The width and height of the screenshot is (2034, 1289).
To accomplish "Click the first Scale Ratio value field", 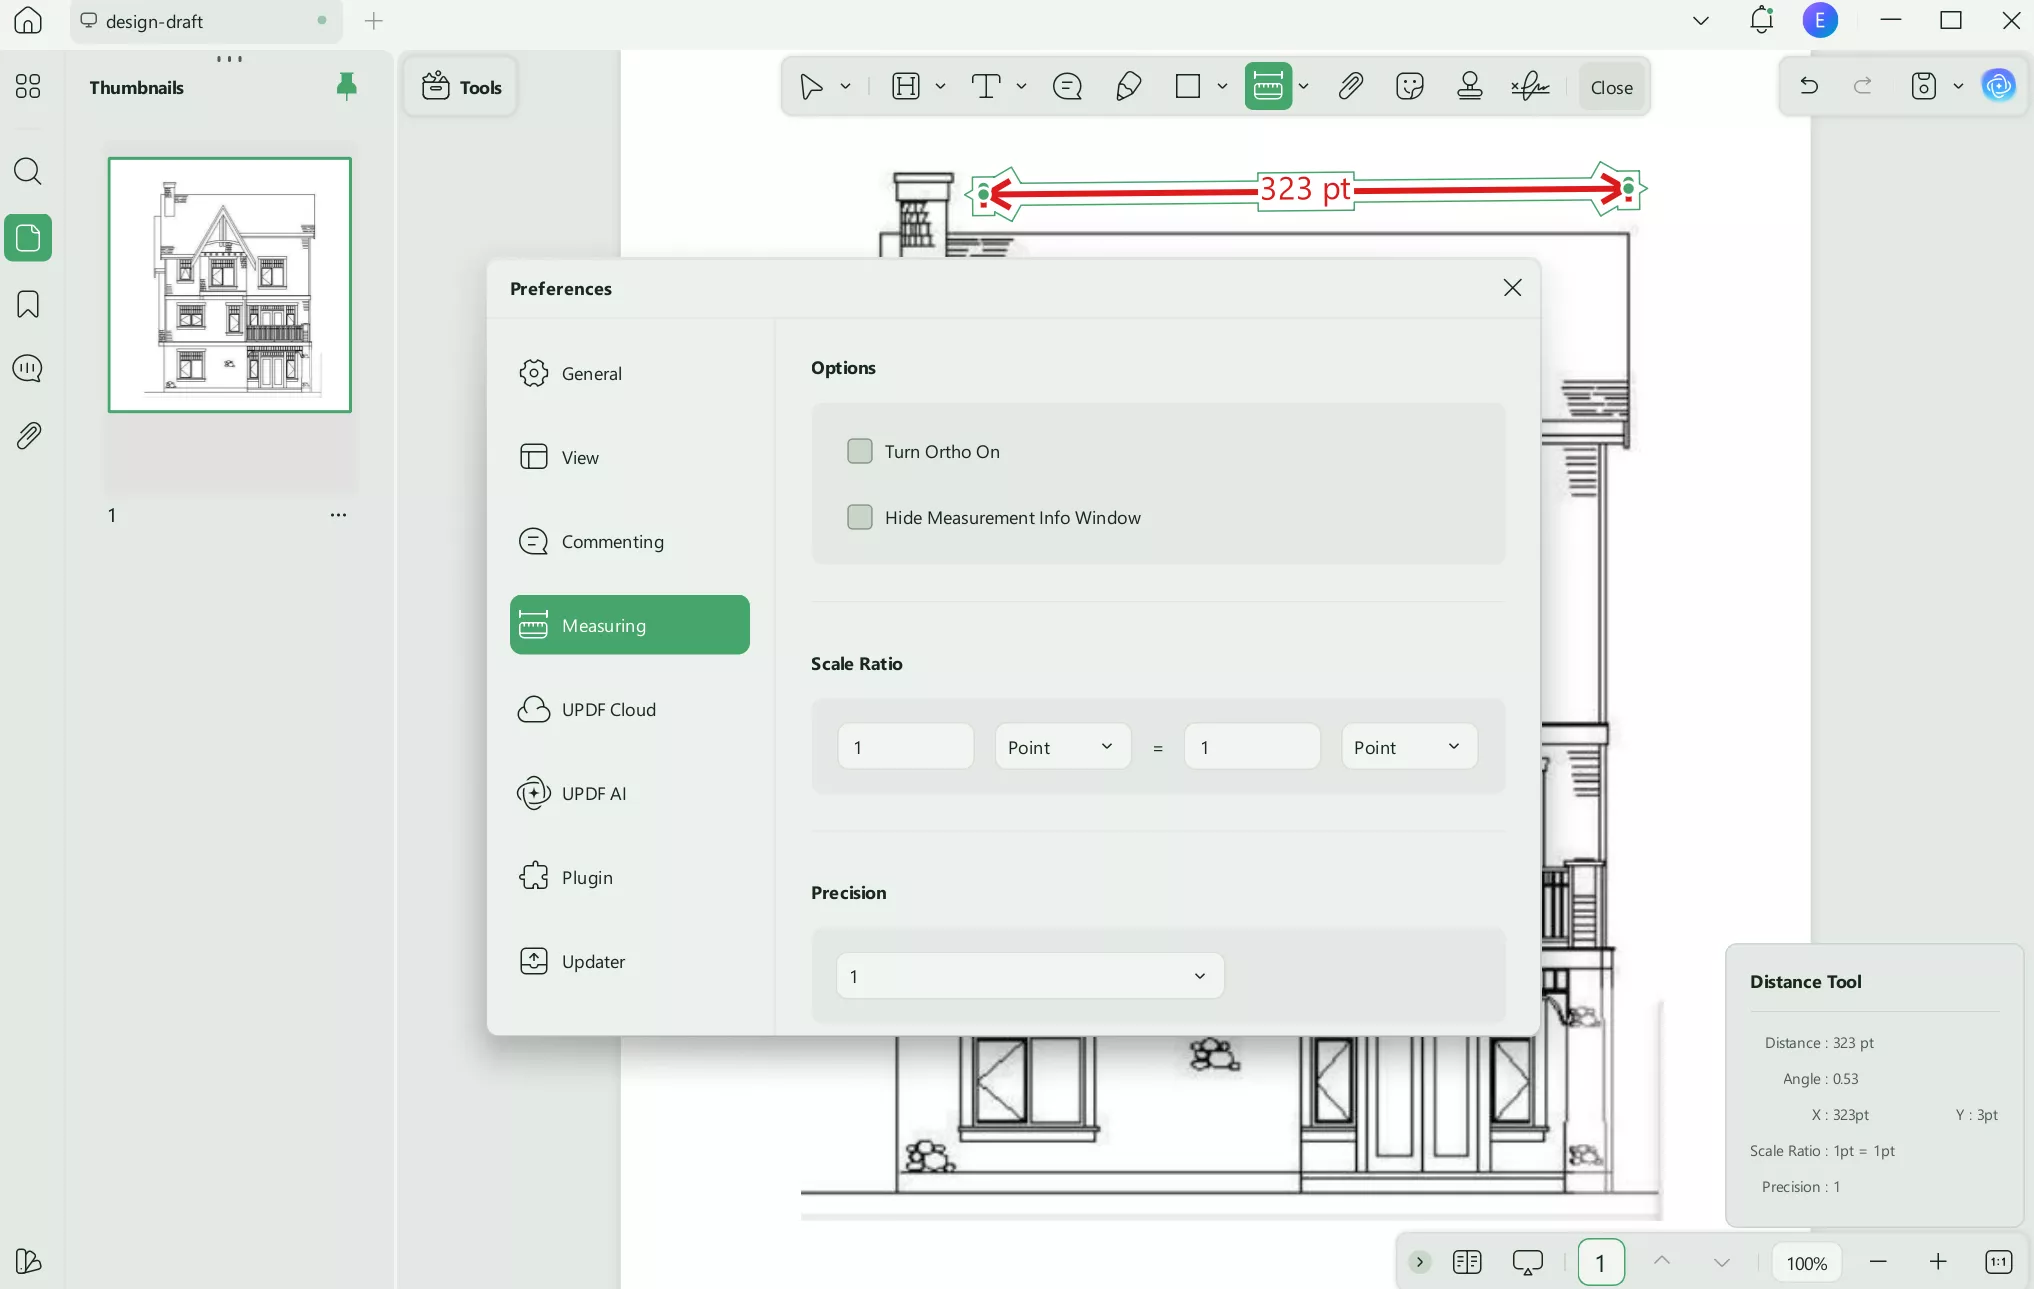I will coord(905,747).
